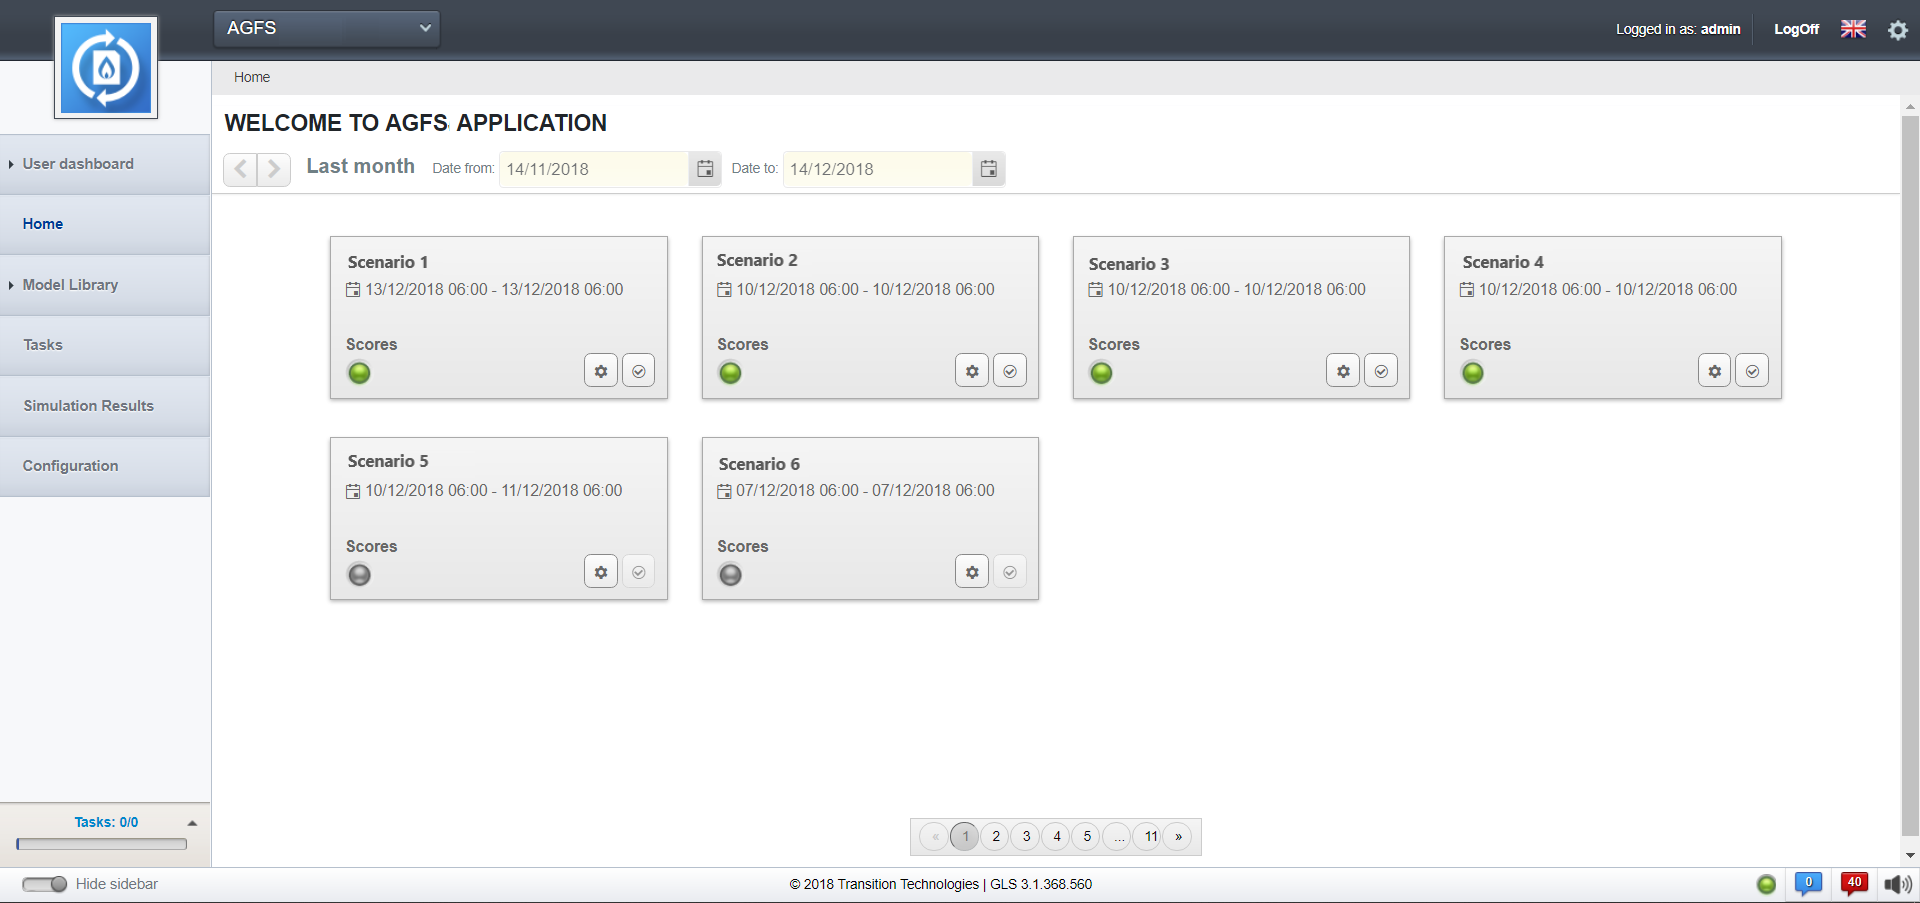Open the Date from calendar picker
The width and height of the screenshot is (1920, 903).
pos(705,169)
